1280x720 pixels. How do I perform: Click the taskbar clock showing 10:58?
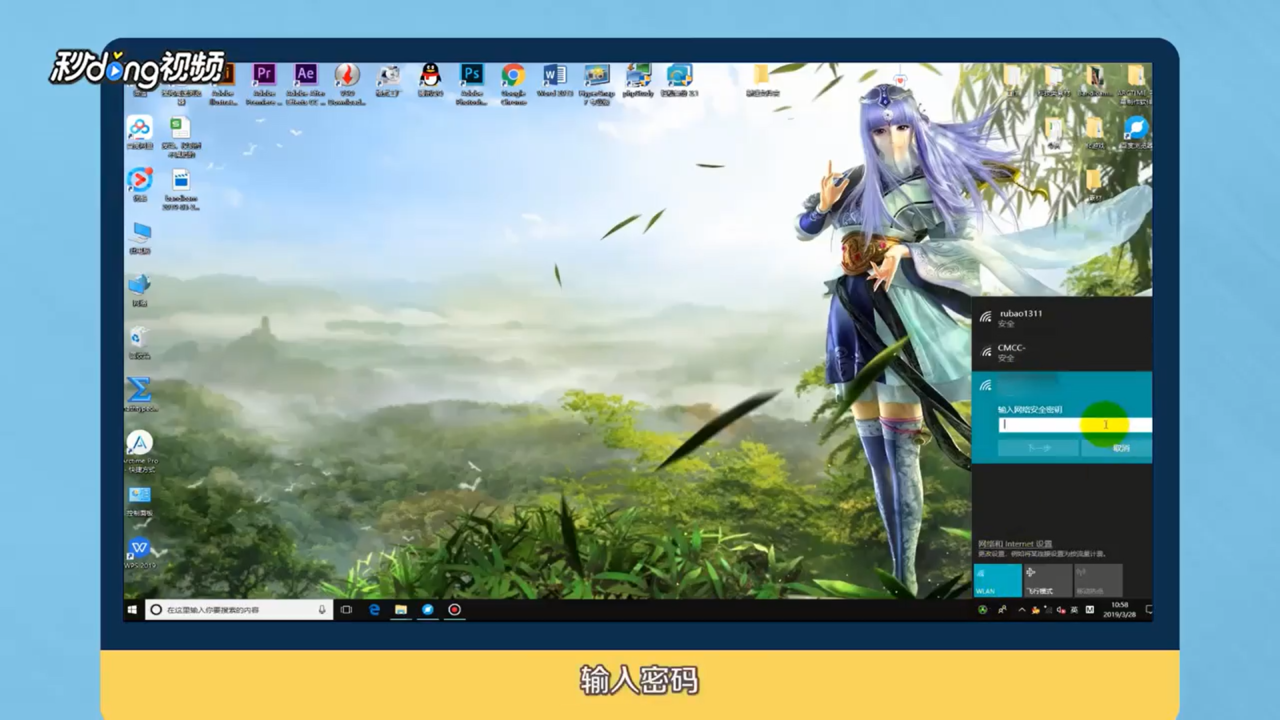click(x=1119, y=609)
